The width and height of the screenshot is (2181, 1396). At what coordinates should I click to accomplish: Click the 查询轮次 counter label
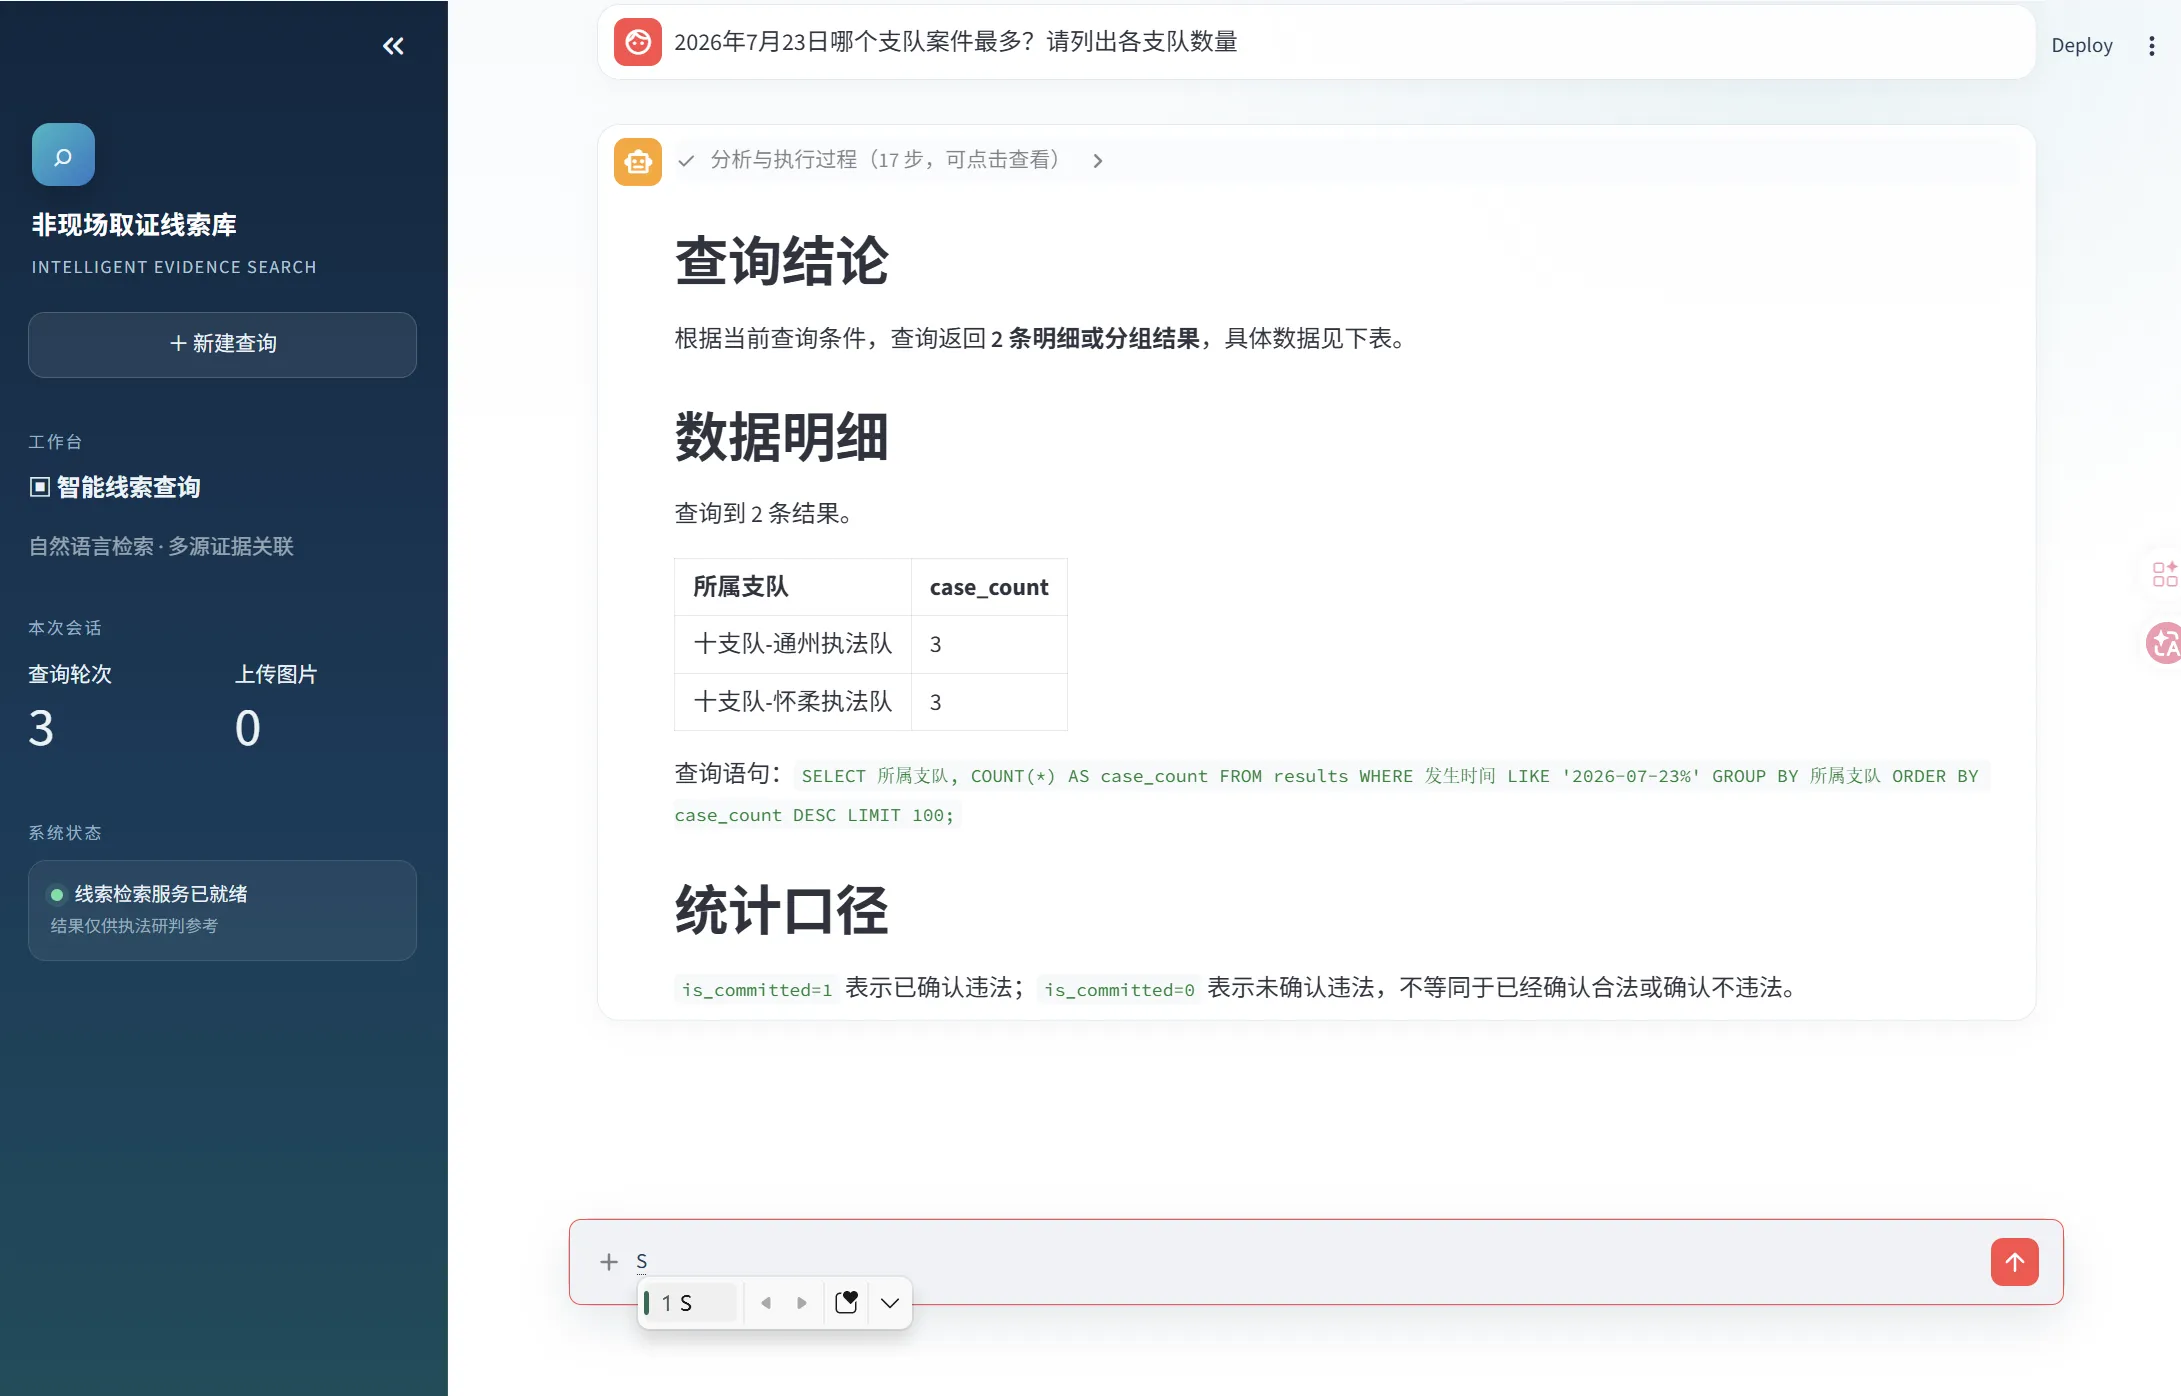[x=70, y=674]
